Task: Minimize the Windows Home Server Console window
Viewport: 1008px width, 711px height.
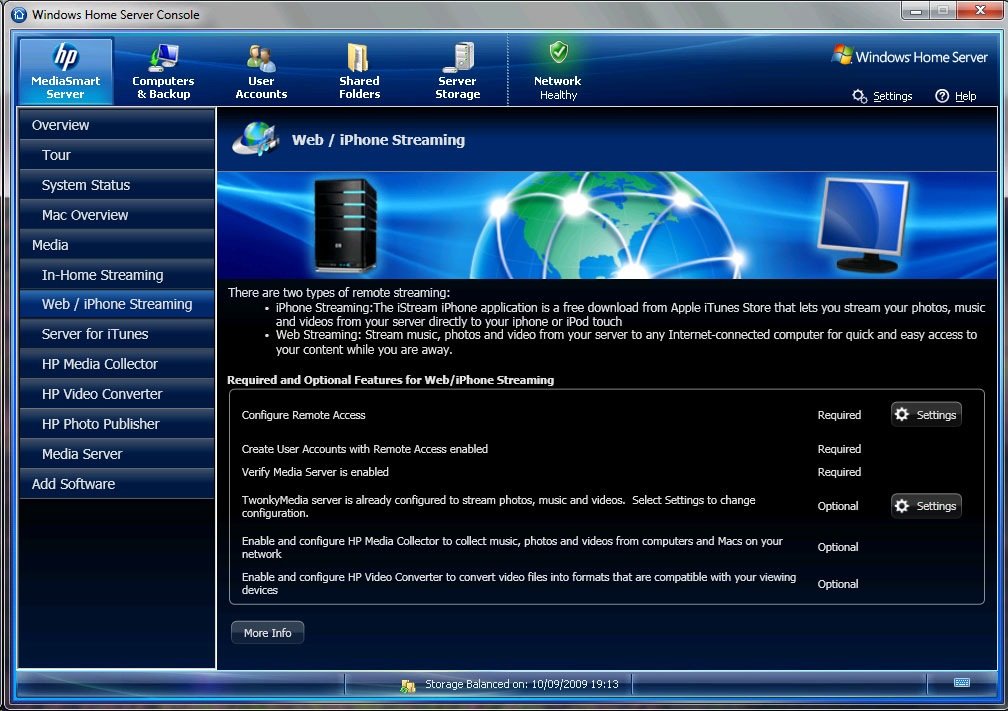Action: (915, 11)
